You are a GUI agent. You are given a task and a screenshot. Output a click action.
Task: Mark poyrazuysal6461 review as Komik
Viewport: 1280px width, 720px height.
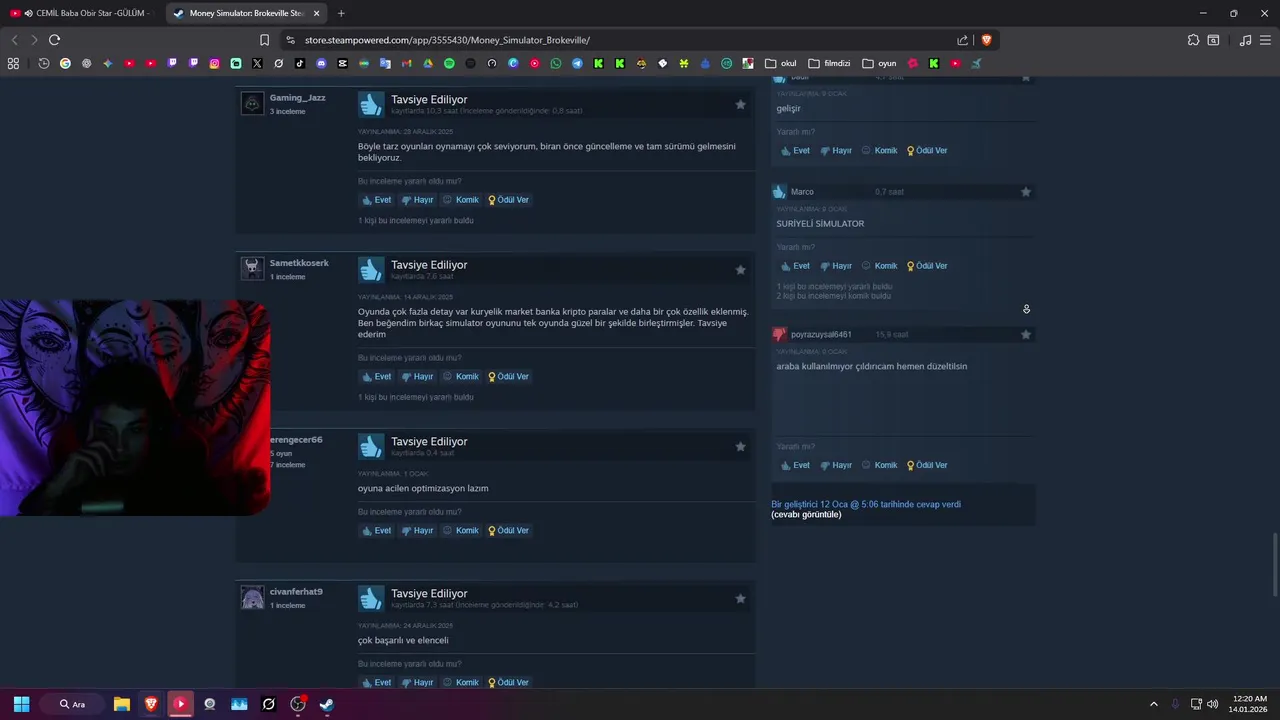tap(880, 465)
